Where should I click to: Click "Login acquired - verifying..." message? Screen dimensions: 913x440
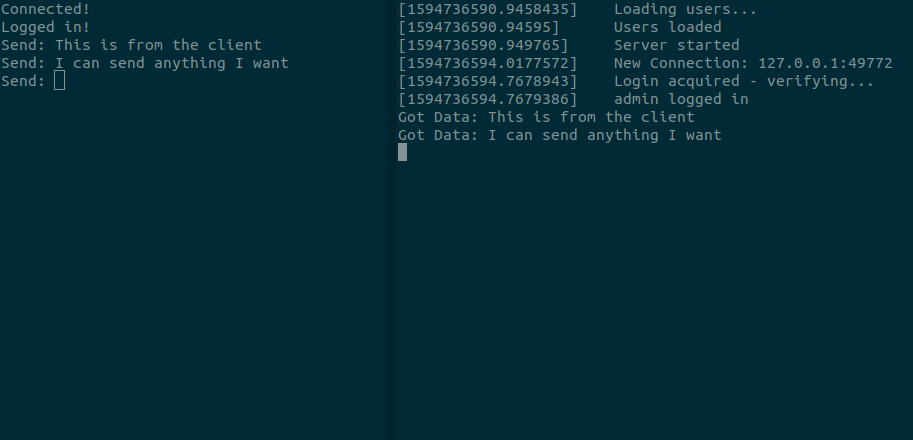(744, 81)
